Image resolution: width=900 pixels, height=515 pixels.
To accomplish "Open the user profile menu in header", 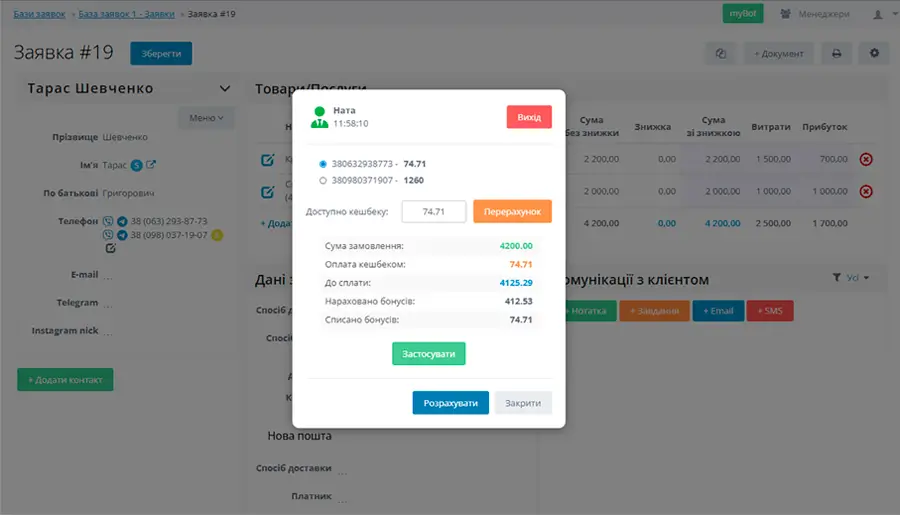I will point(880,14).
